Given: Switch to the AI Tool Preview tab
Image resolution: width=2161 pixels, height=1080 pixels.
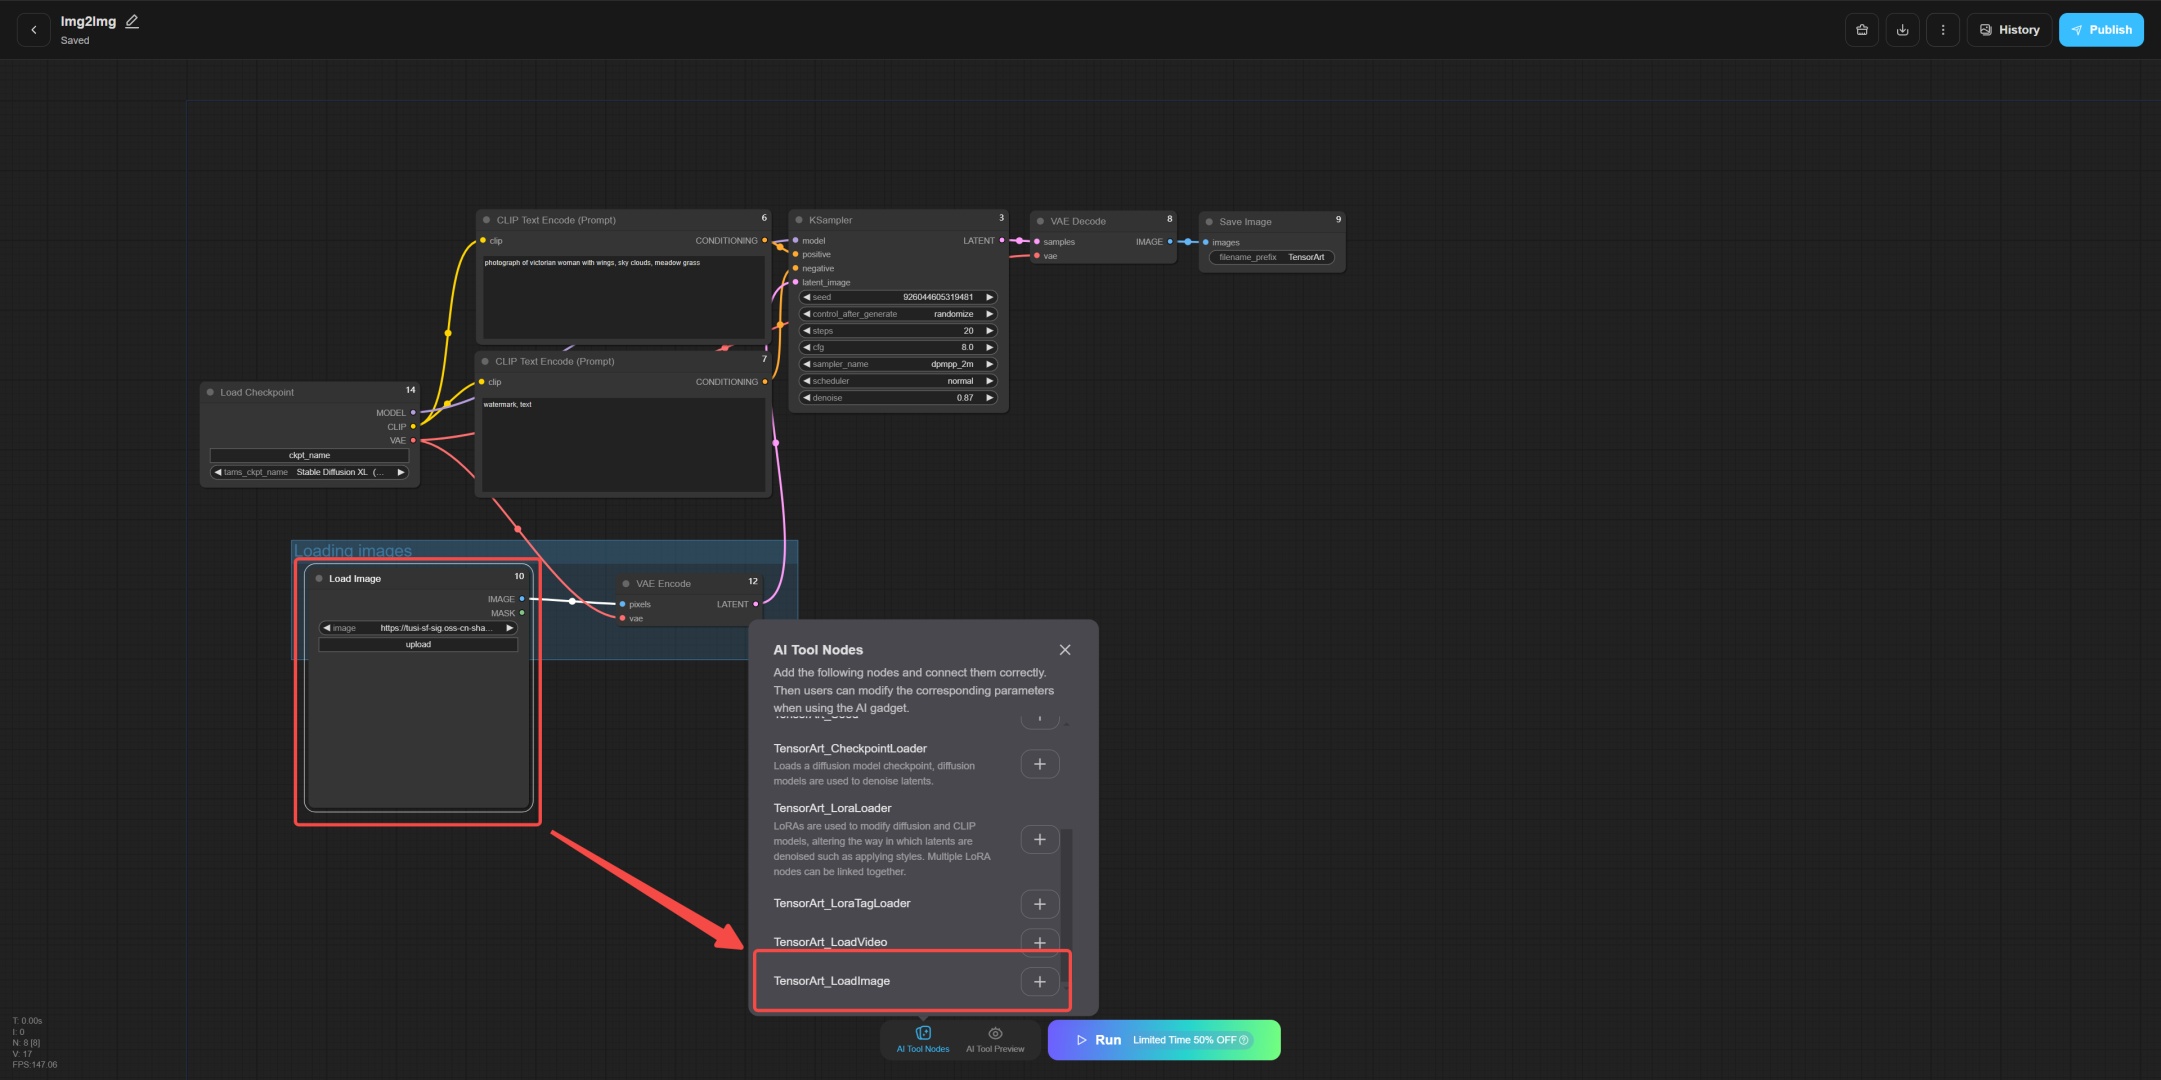Looking at the screenshot, I should tap(995, 1040).
